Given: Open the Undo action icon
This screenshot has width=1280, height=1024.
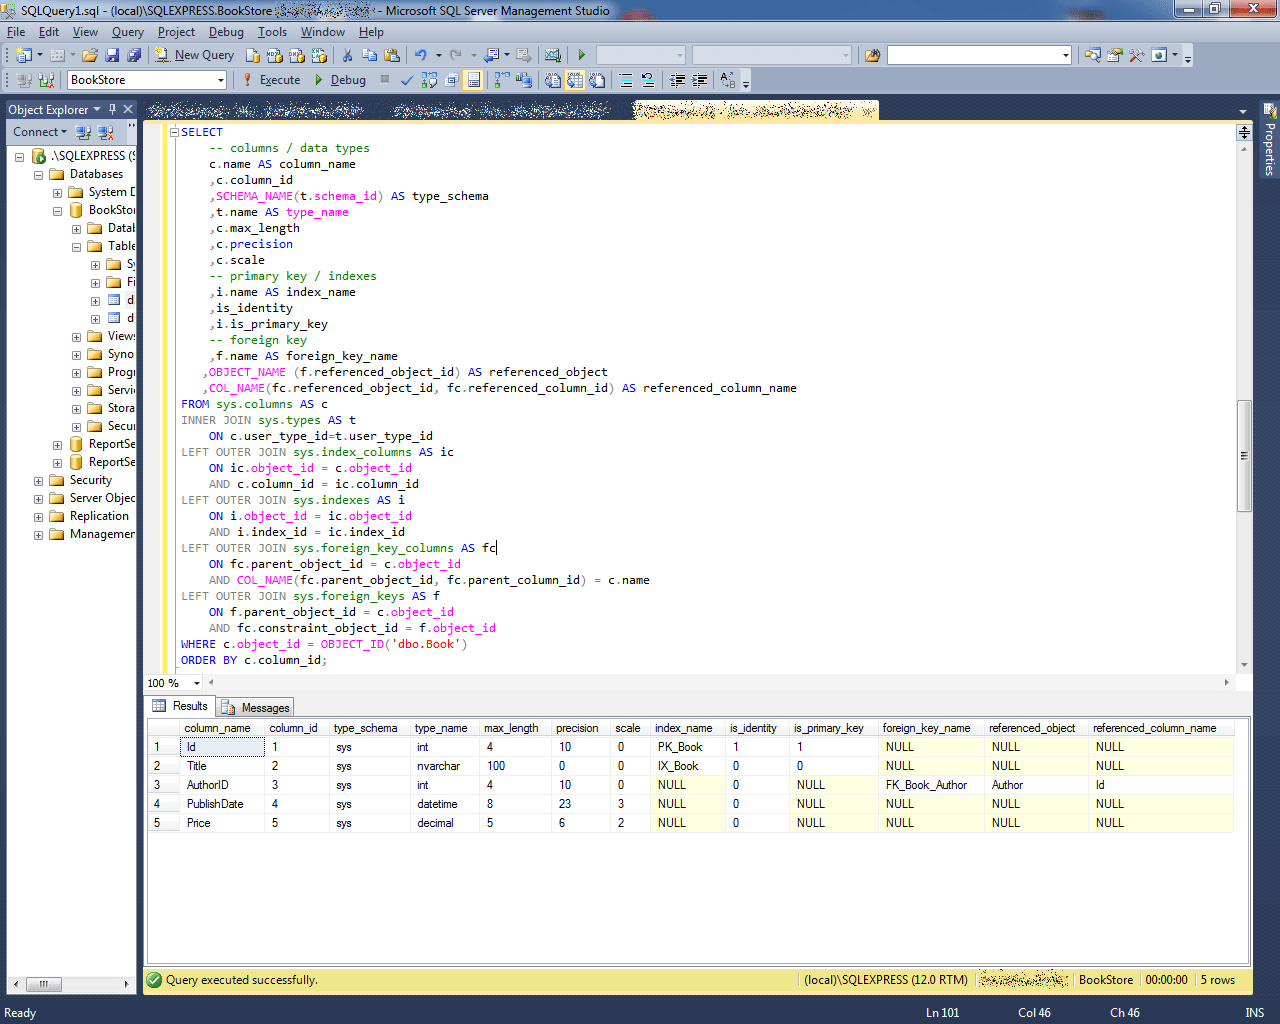Looking at the screenshot, I should pyautogui.click(x=418, y=55).
